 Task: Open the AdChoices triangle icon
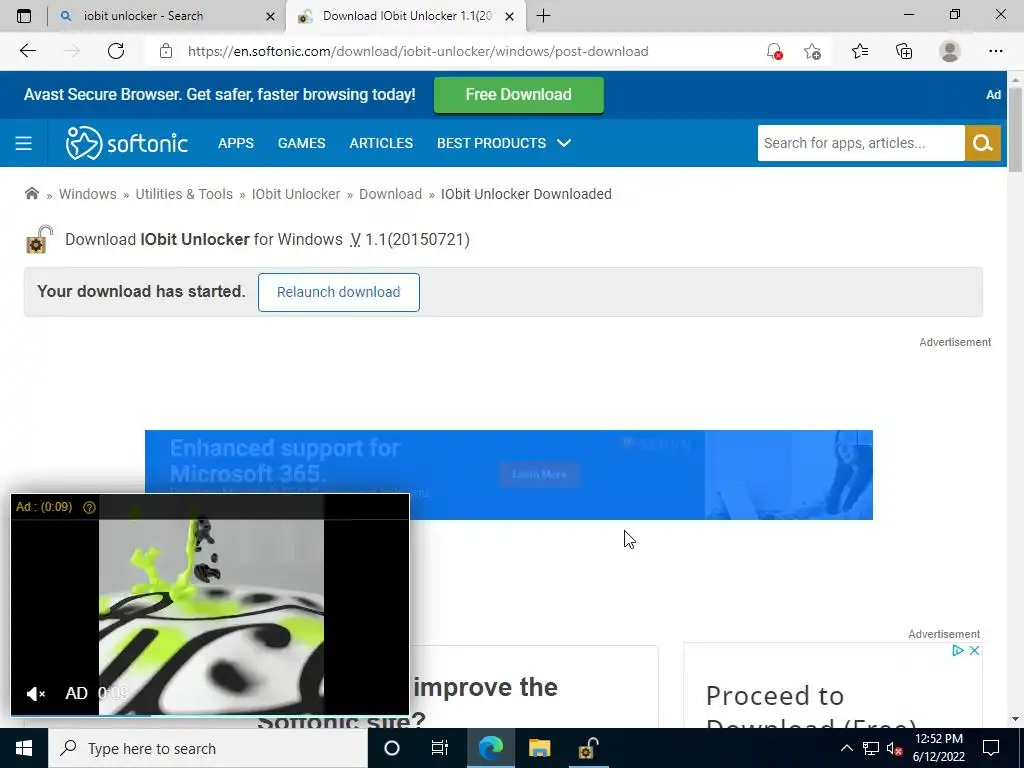(x=957, y=650)
